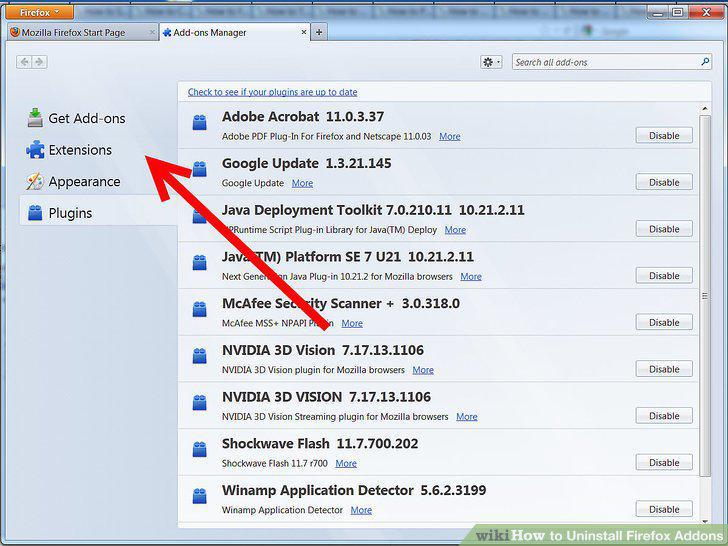Image resolution: width=728 pixels, height=546 pixels.
Task: Go back with the back arrow
Action: point(24,62)
